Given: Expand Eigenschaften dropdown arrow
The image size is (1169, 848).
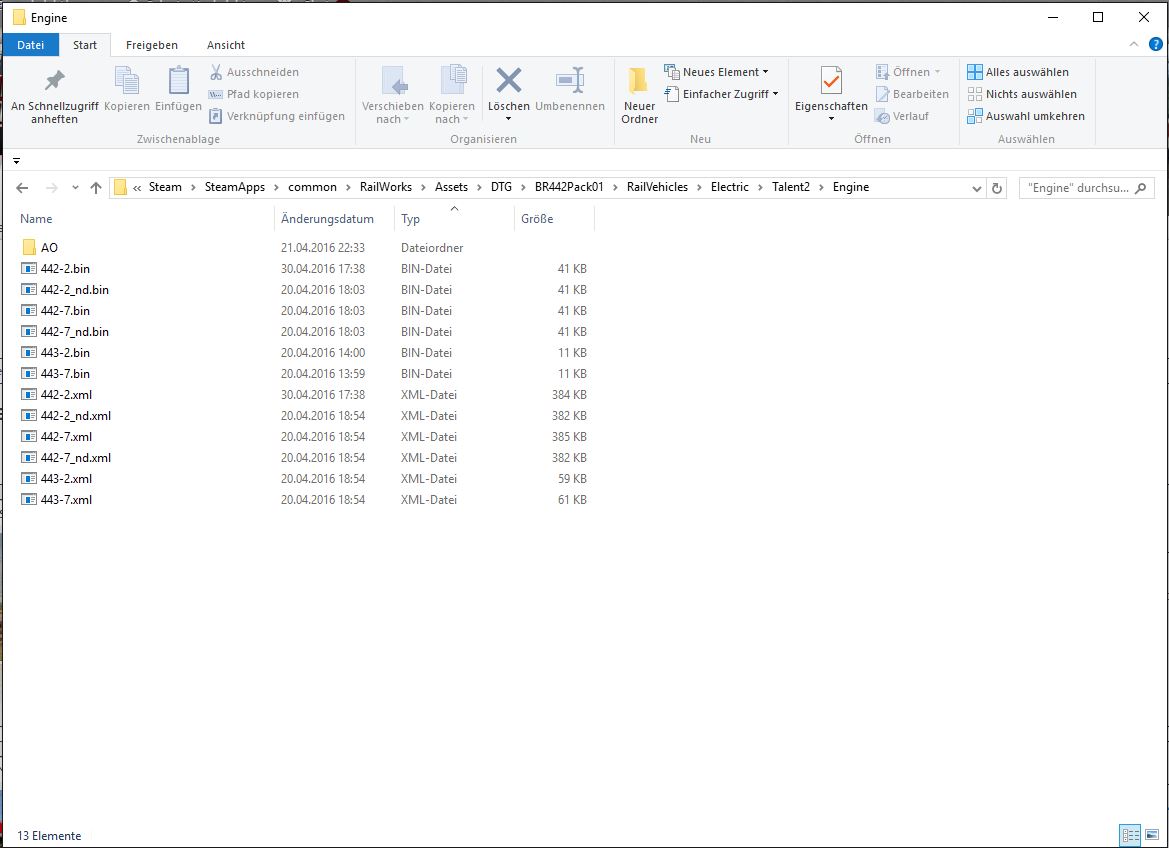Looking at the screenshot, I should (831, 119).
